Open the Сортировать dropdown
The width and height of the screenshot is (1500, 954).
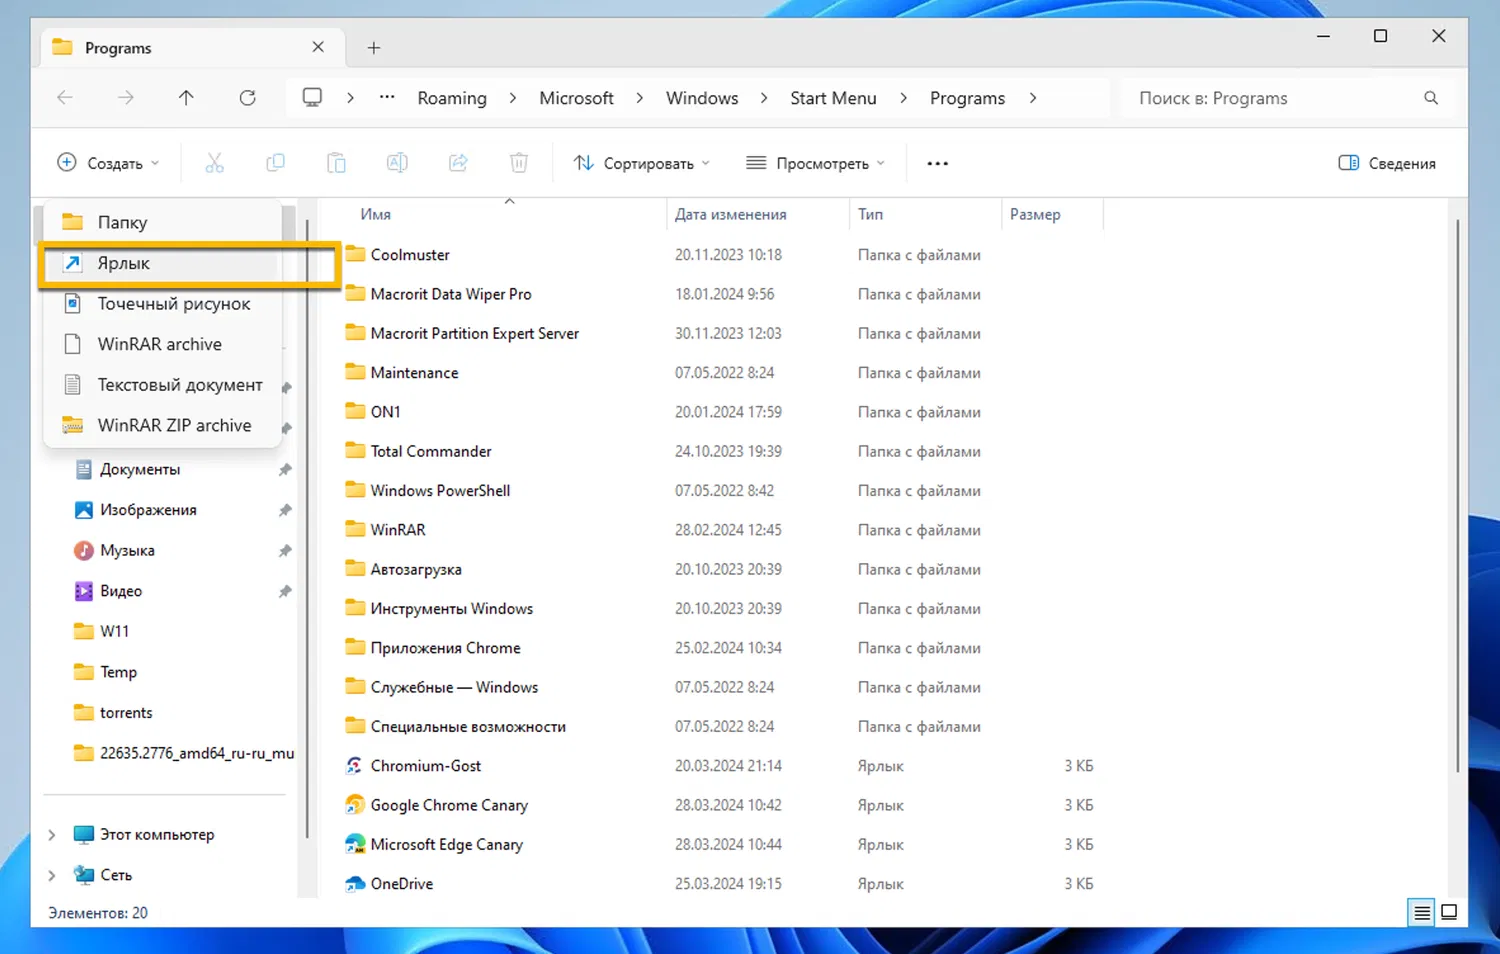point(641,163)
